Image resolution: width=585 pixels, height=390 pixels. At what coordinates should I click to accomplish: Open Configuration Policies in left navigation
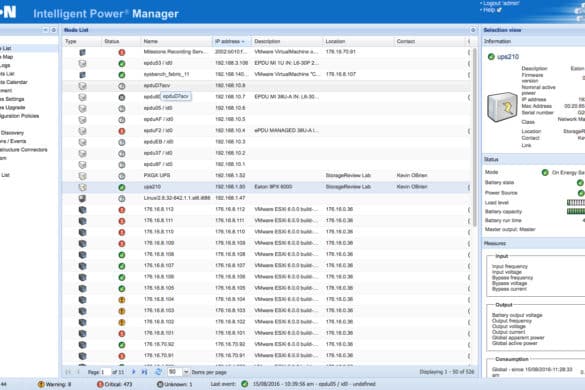19,116
